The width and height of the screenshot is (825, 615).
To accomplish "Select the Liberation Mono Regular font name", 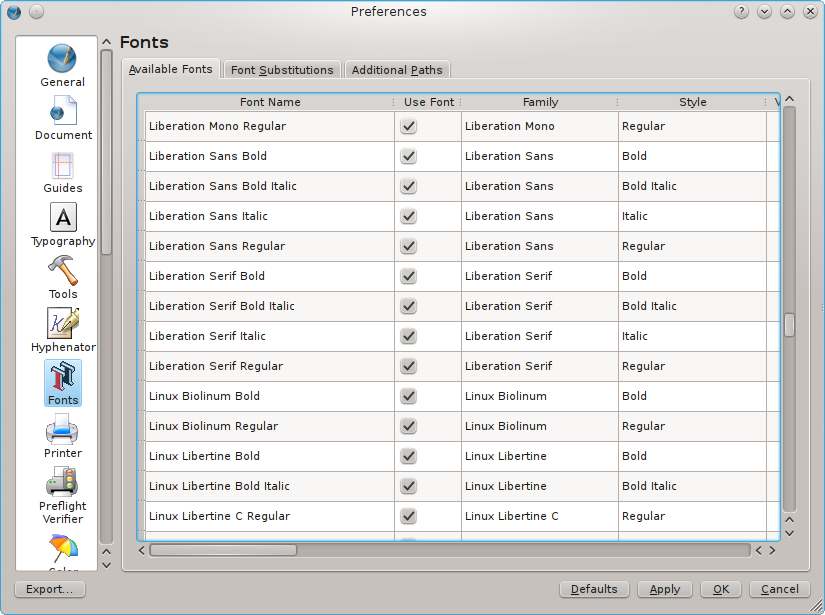I will click(217, 126).
